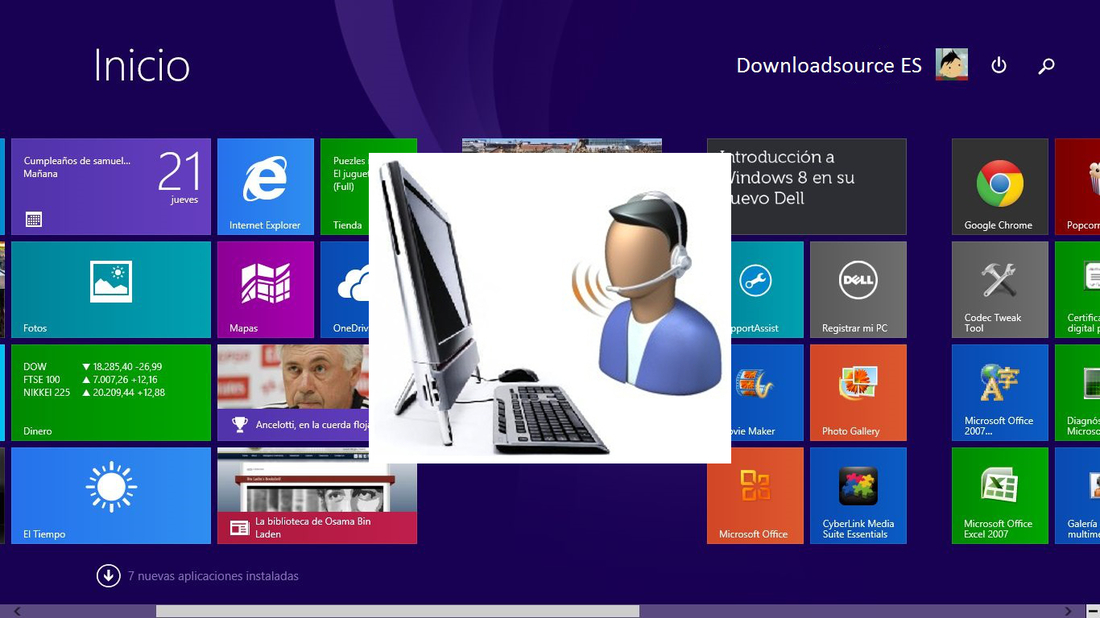Click the search magnifier icon
Screen dimensions: 1100x618
(x=1046, y=66)
